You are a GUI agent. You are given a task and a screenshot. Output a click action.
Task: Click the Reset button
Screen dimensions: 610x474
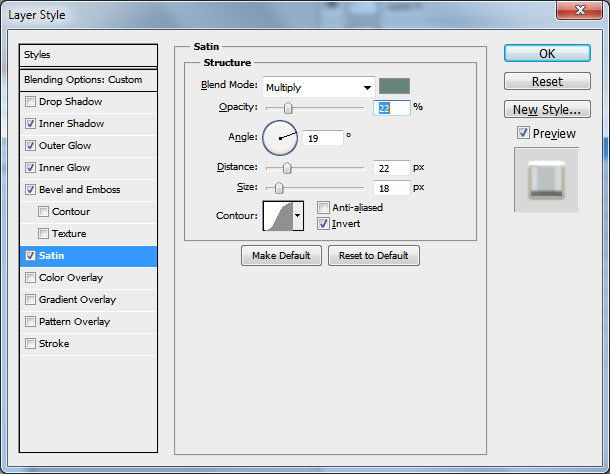pos(547,81)
